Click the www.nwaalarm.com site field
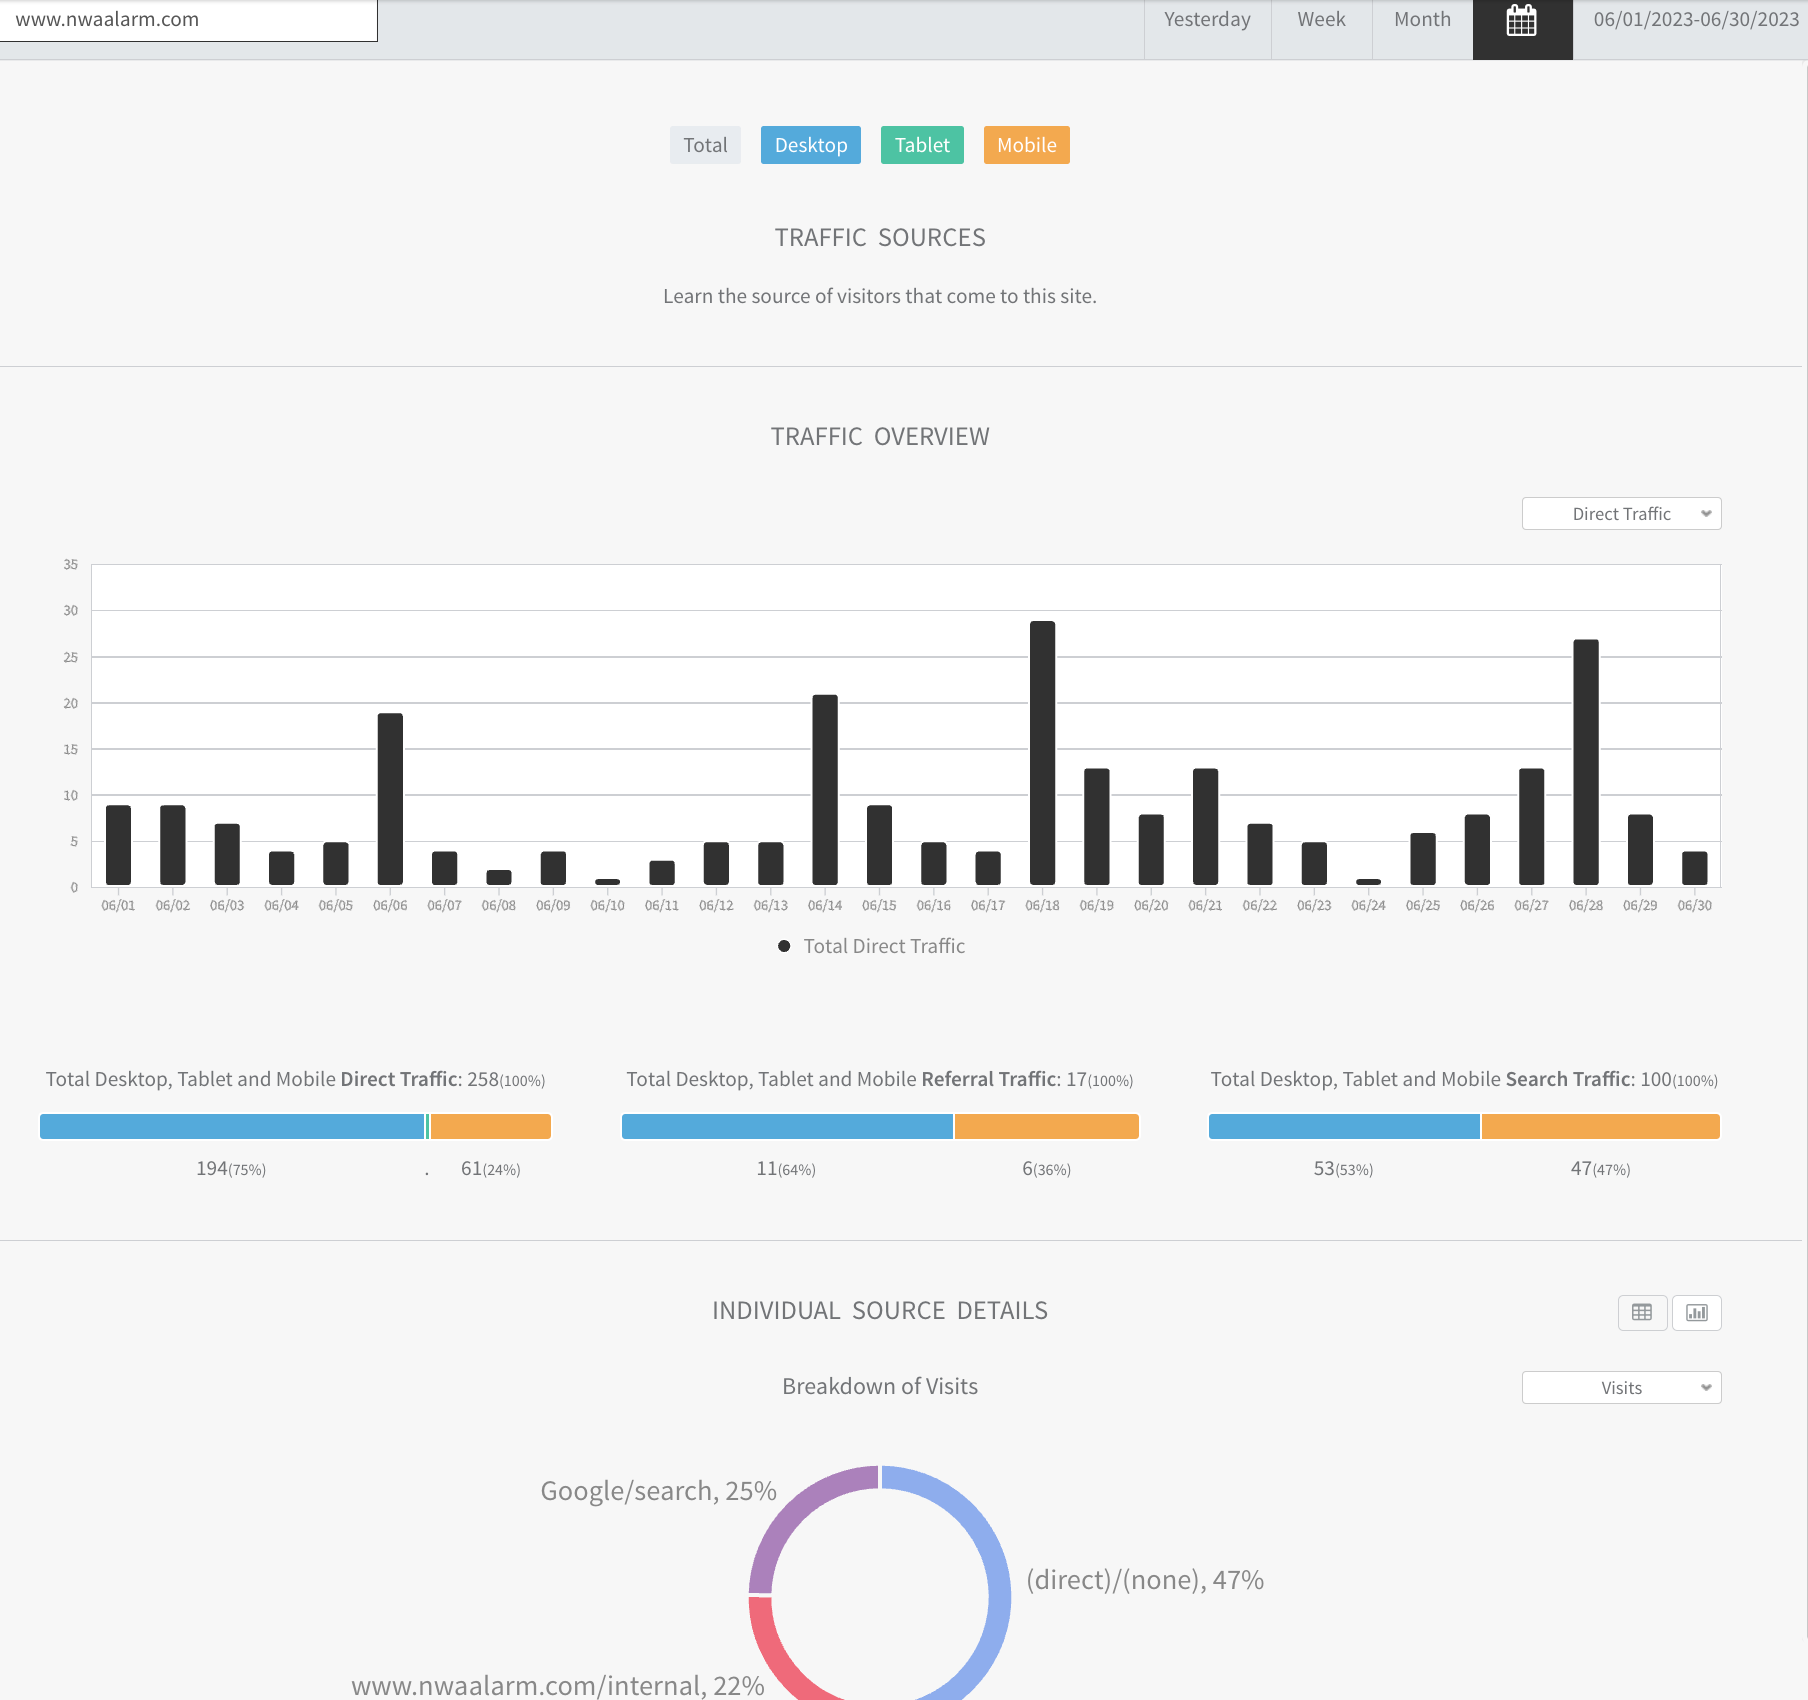Screen dimensions: 1808x1700 click(188, 20)
